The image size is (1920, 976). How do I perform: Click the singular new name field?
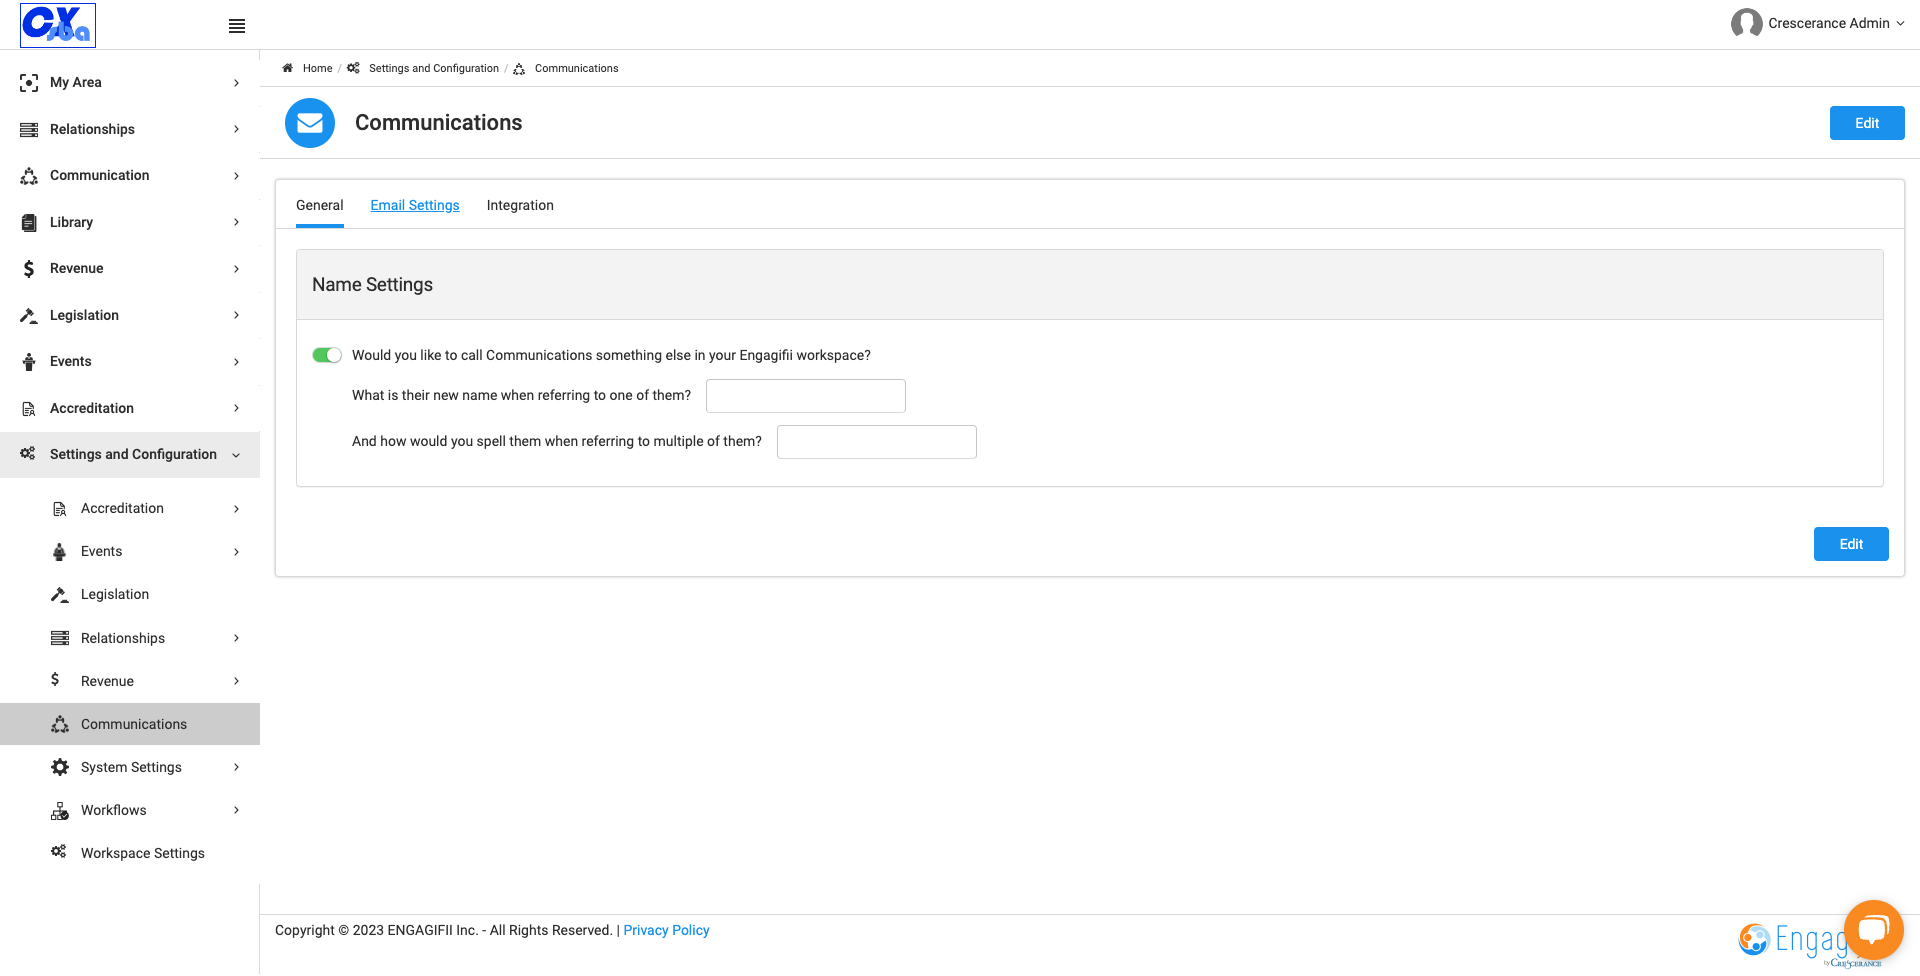[806, 396]
